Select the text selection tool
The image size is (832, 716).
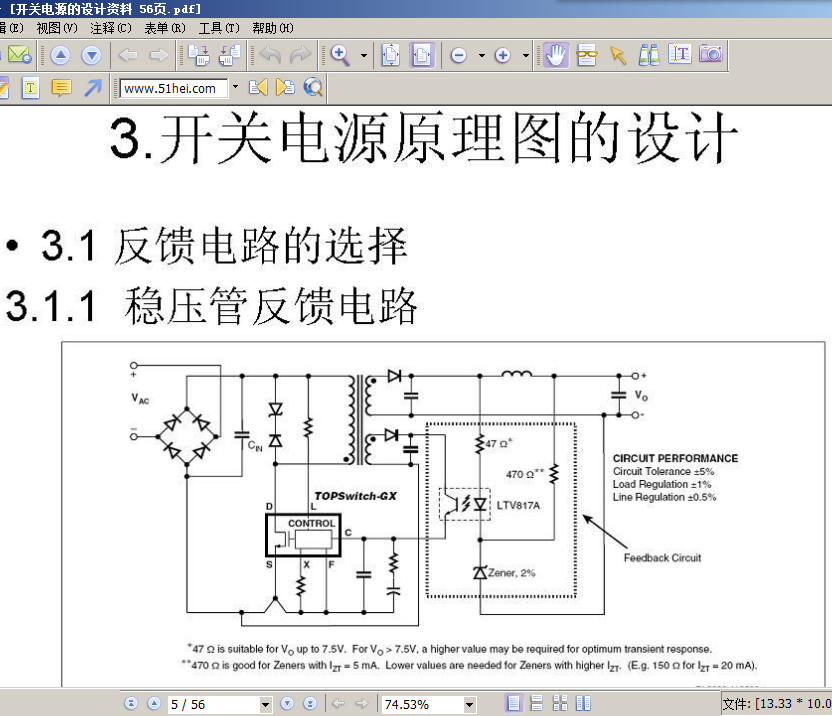click(680, 55)
